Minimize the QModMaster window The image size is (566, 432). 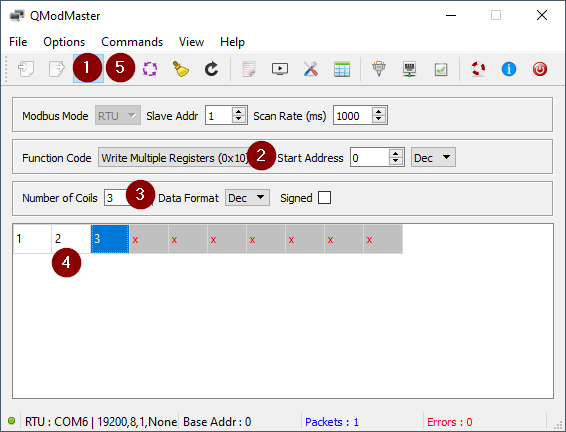451,15
